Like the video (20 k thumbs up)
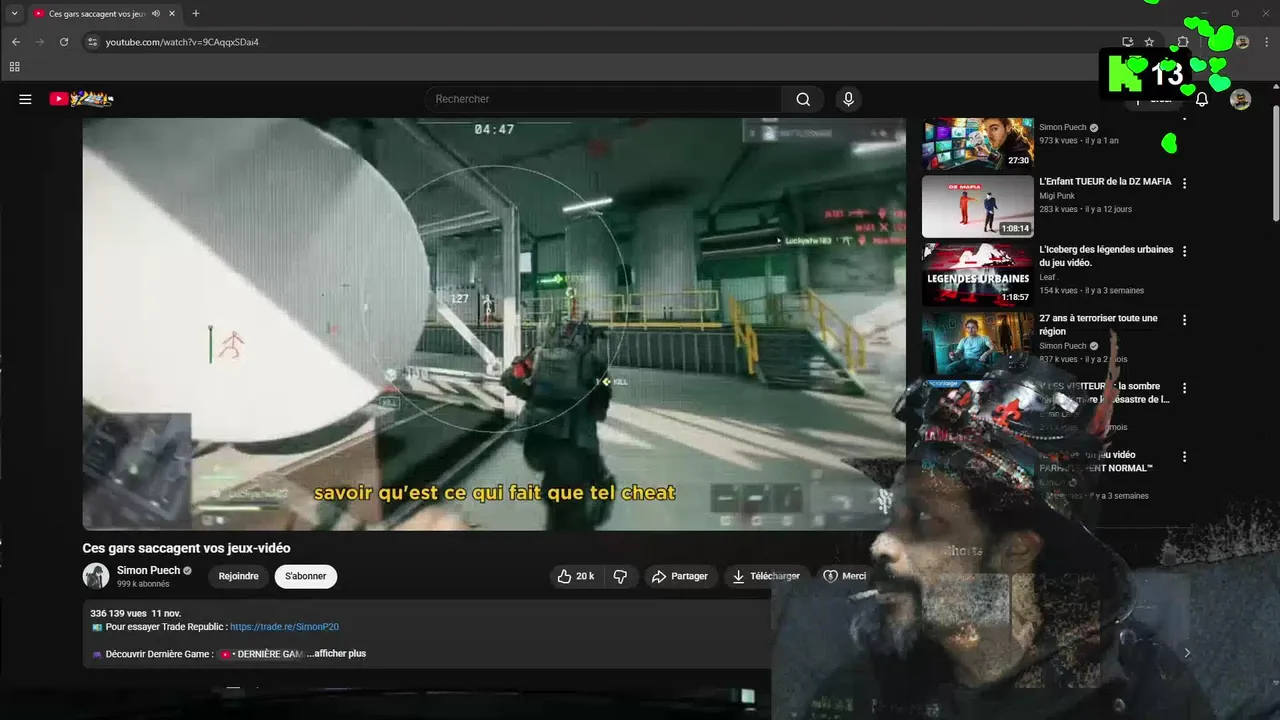Screen dimensions: 1280x720 [x=576, y=576]
